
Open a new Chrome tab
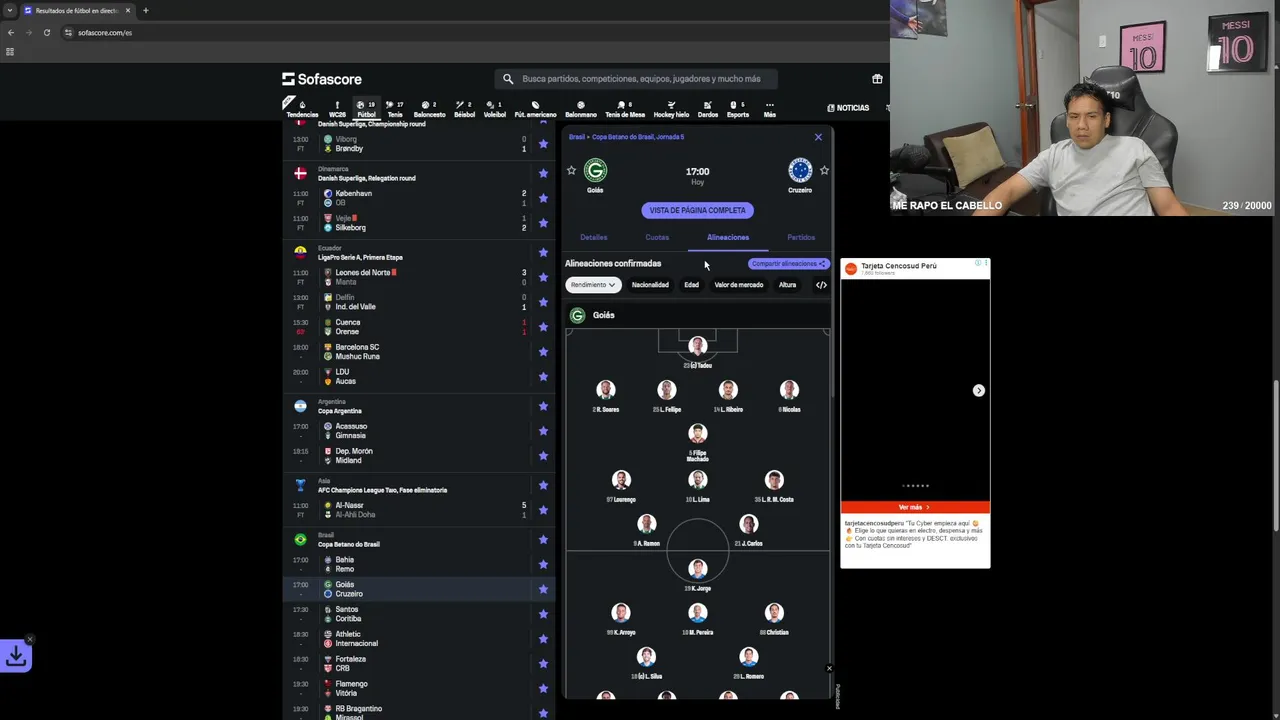(x=145, y=10)
